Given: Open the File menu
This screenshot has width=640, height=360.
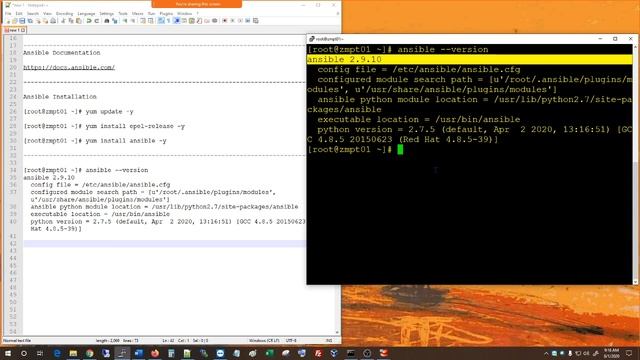Looking at the screenshot, I should (8, 13).
